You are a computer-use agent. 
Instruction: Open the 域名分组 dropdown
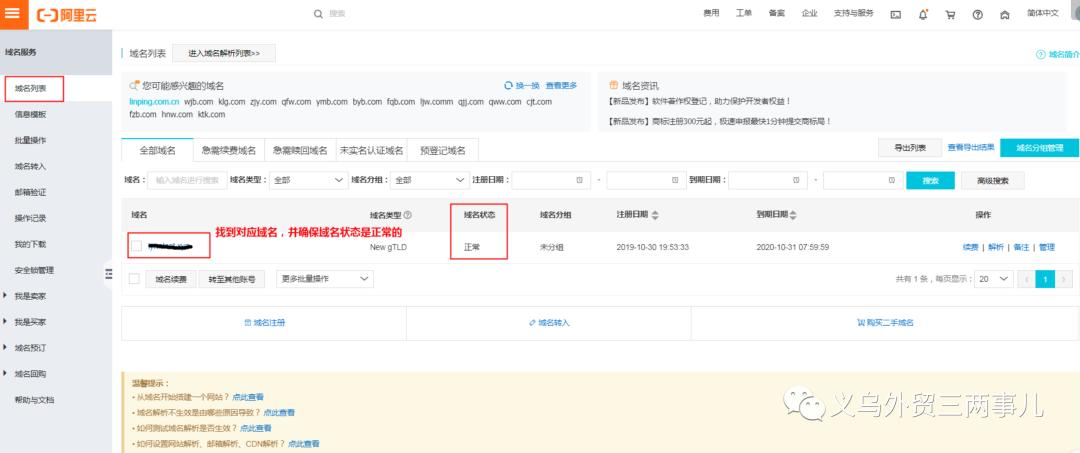[429, 180]
